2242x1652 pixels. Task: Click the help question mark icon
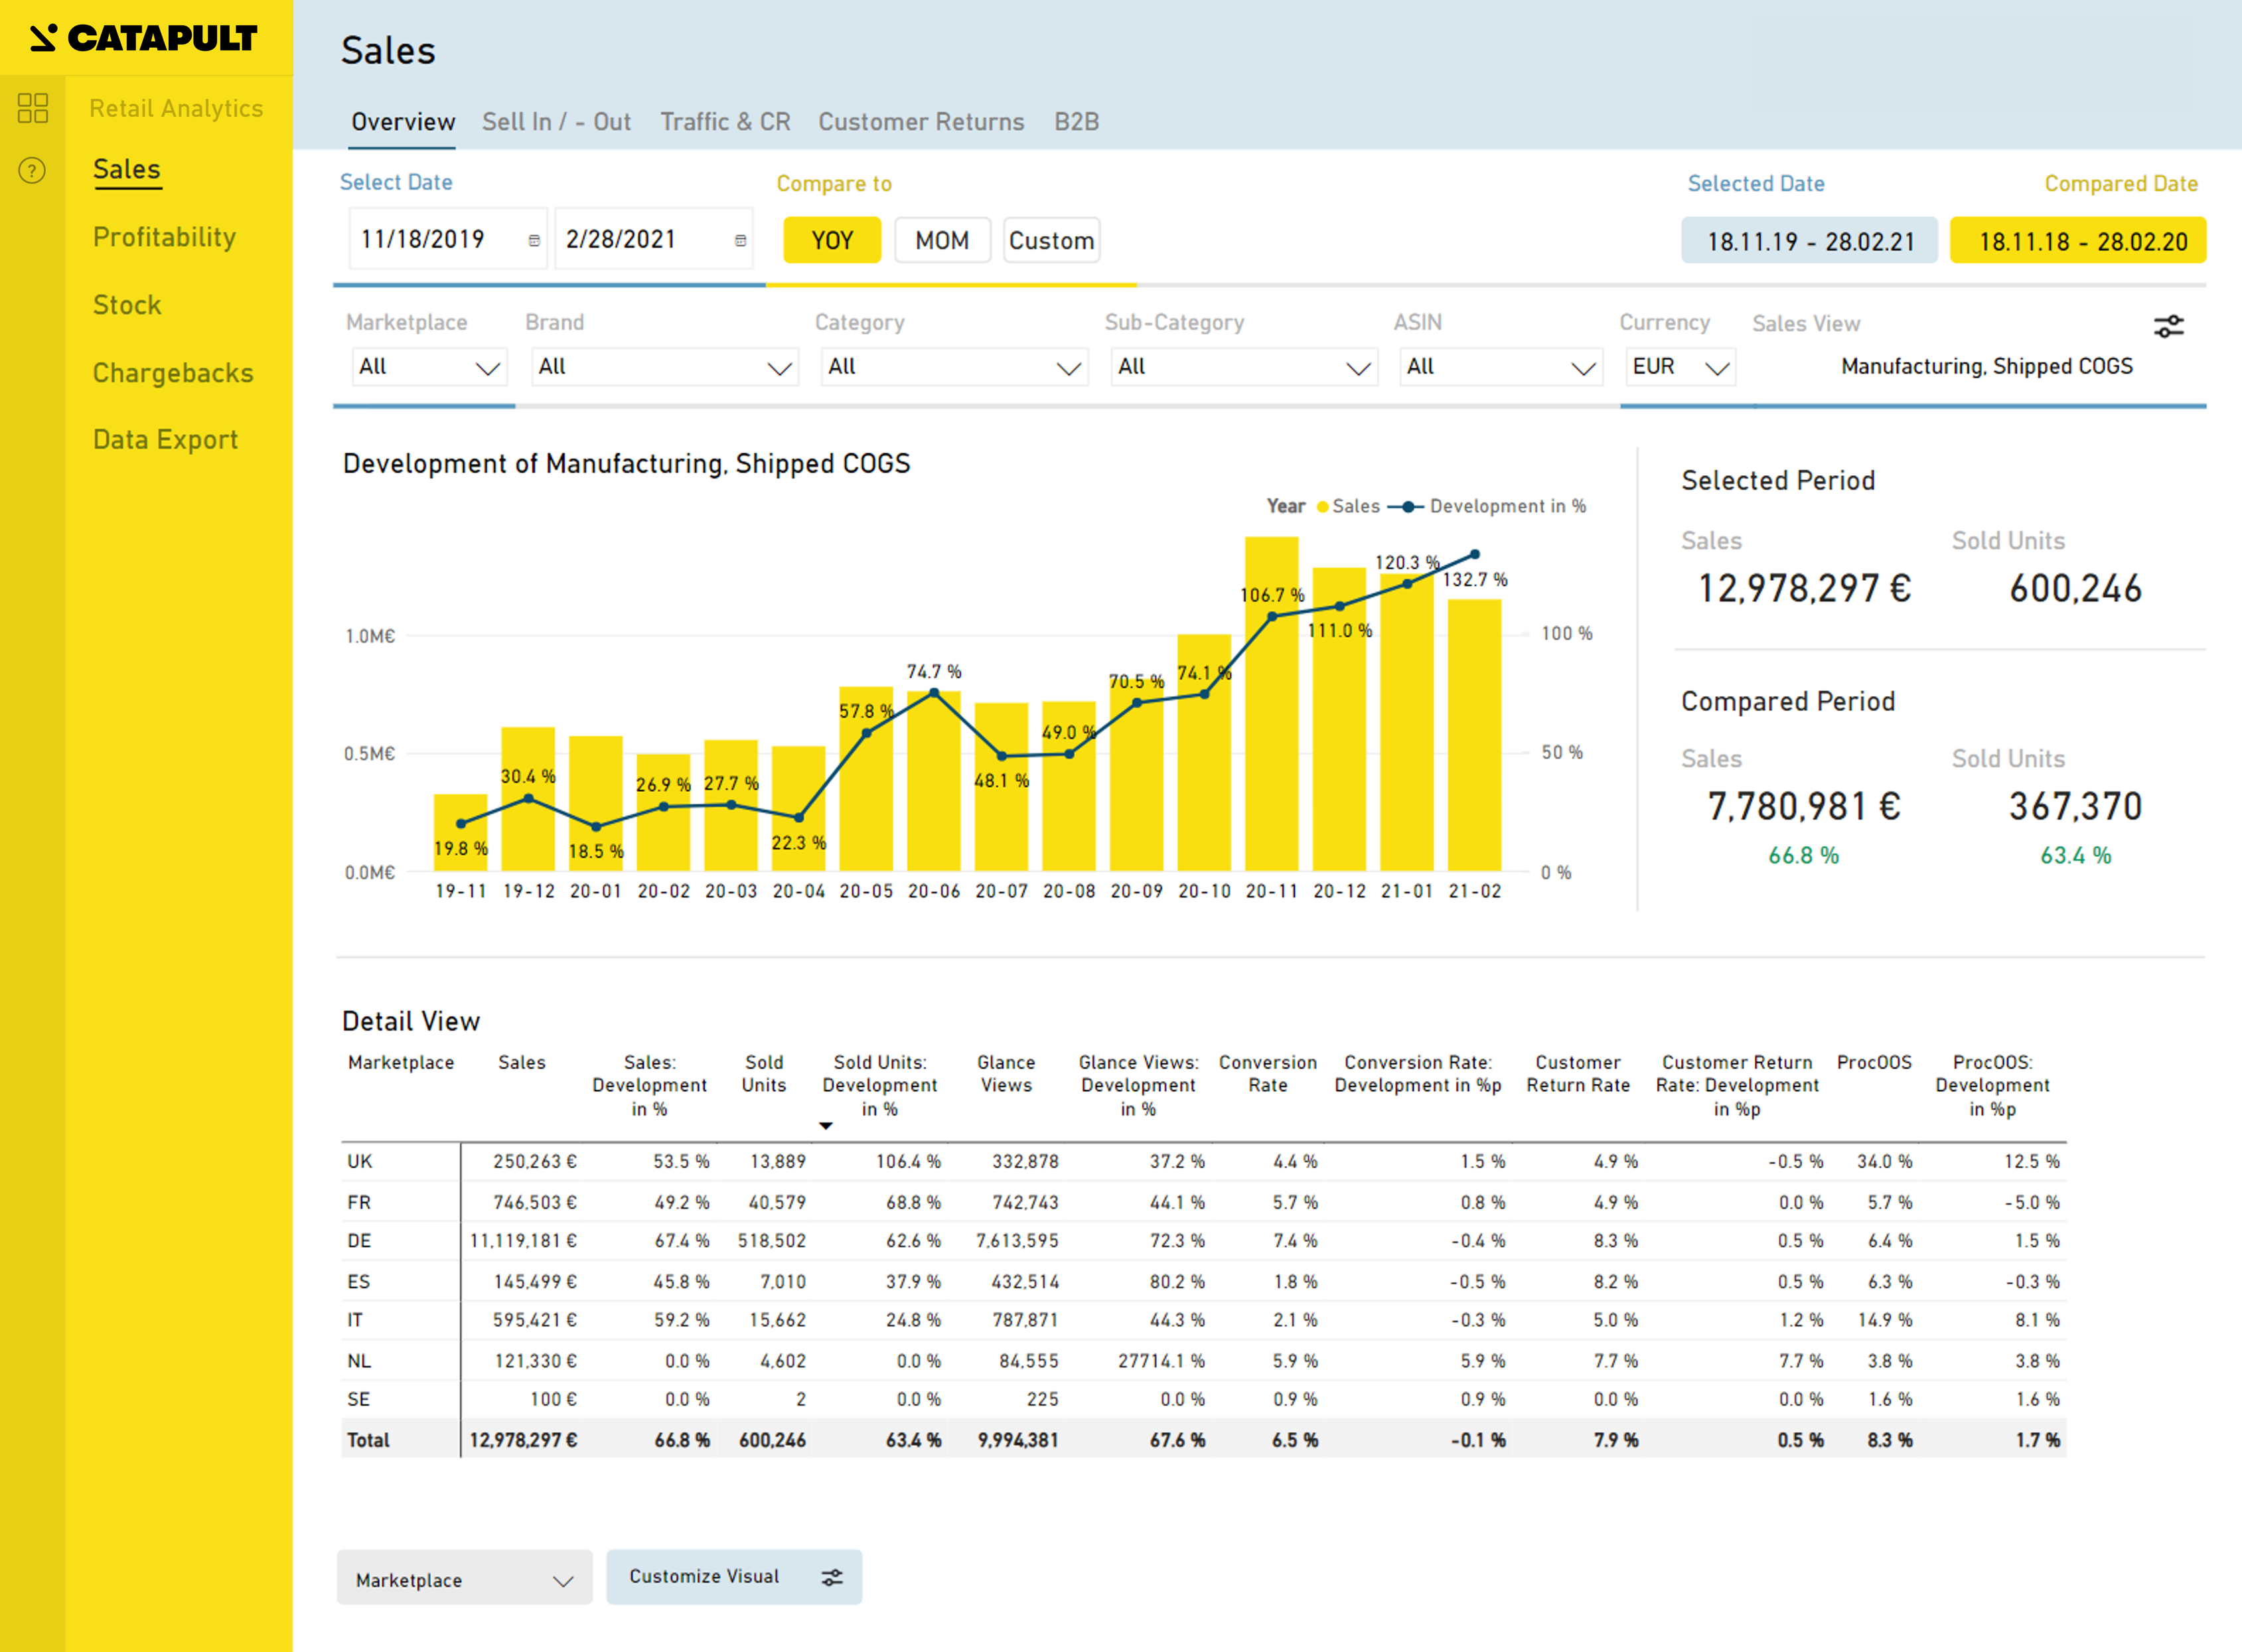32,171
